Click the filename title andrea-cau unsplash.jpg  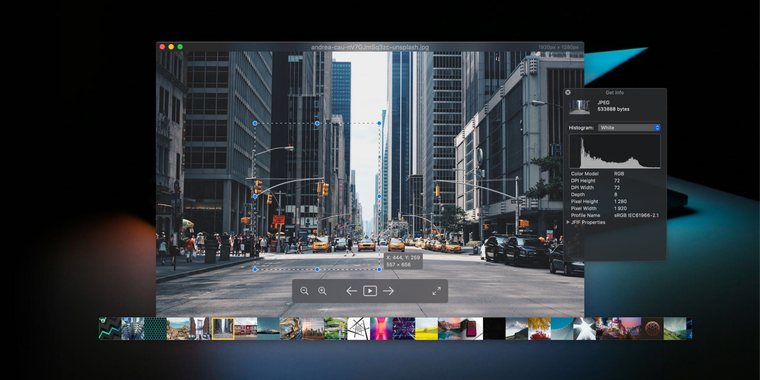pos(370,47)
